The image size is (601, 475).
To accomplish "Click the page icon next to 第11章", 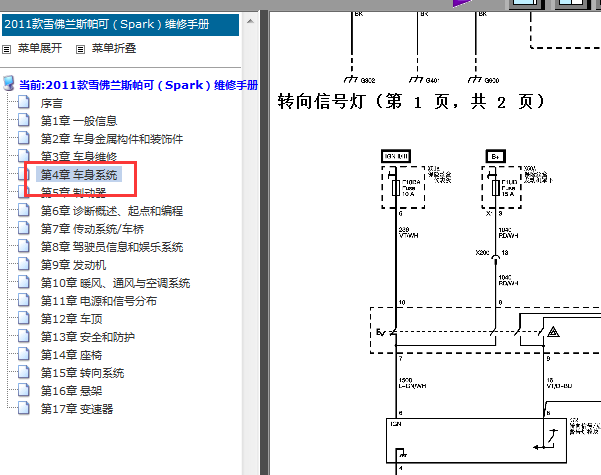I will pos(24,300).
